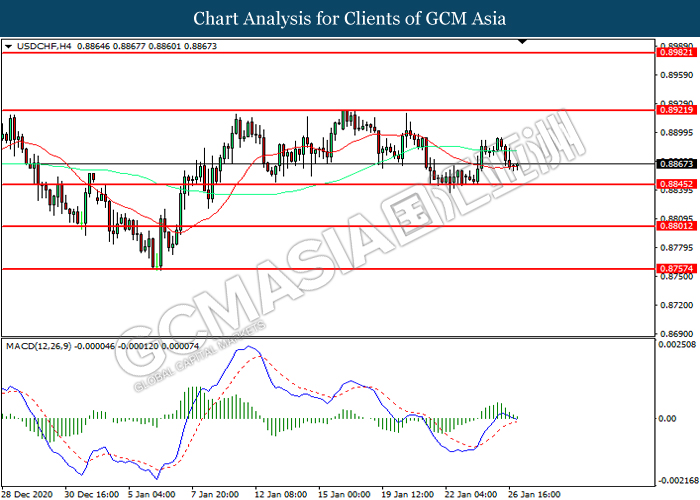Select the 0.89821 red price label
700x500 pixels.
click(677, 53)
